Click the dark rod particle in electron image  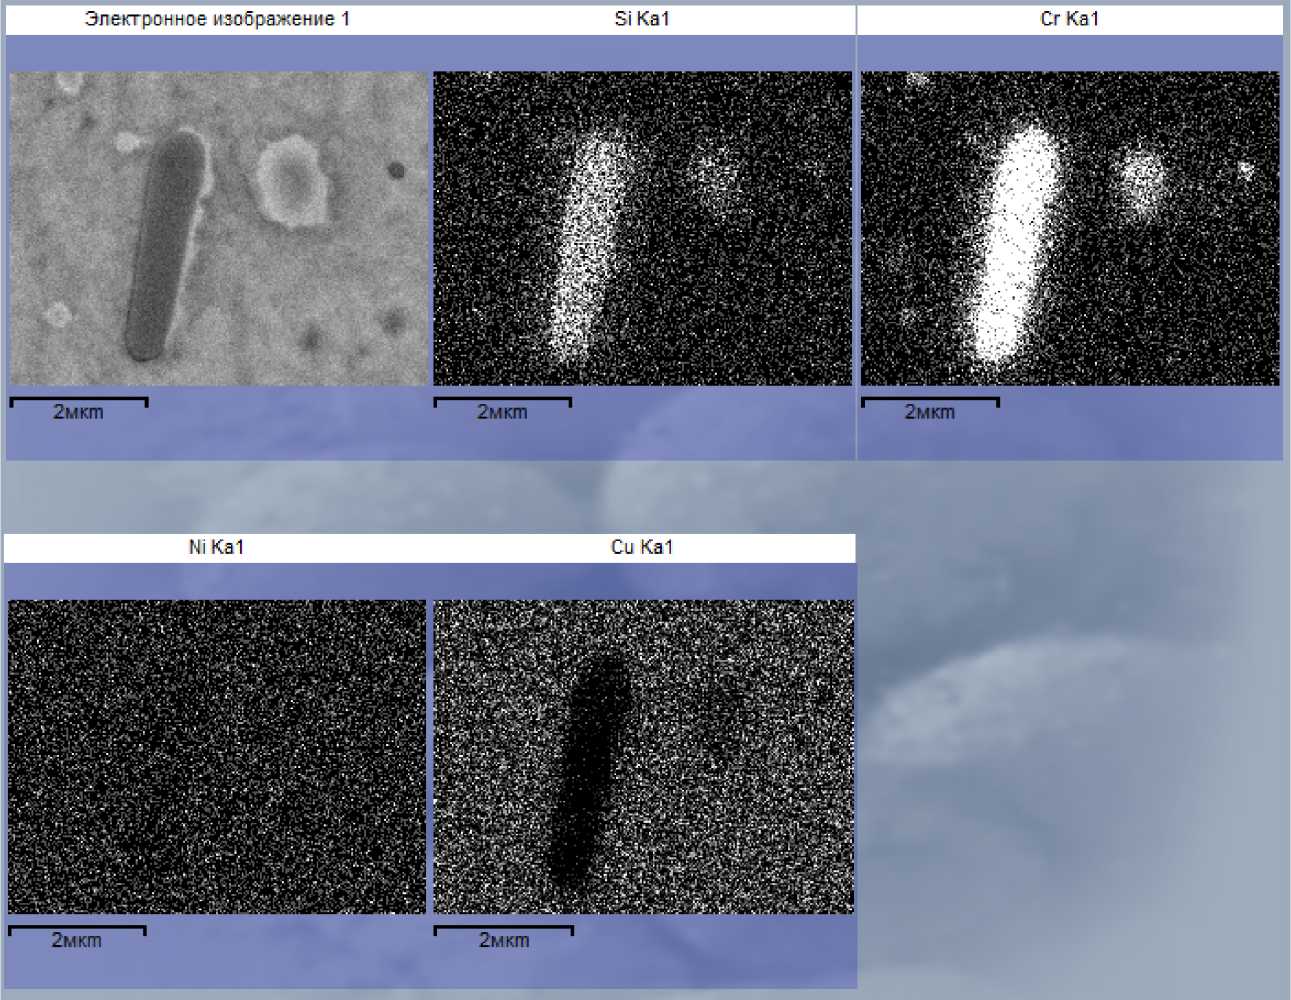[164, 245]
